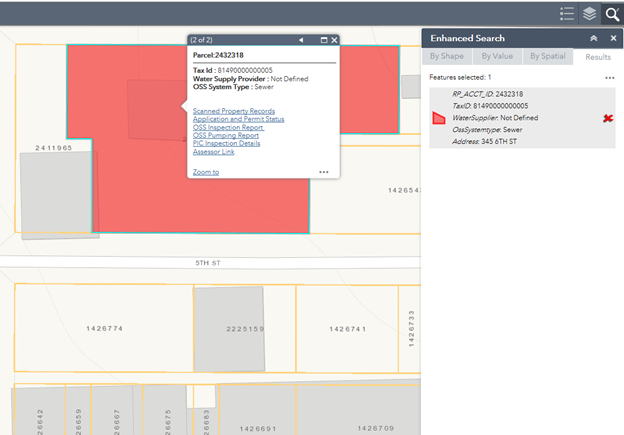This screenshot has width=624, height=435.
Task: Open Application and Permit Status link
Action: tap(238, 119)
